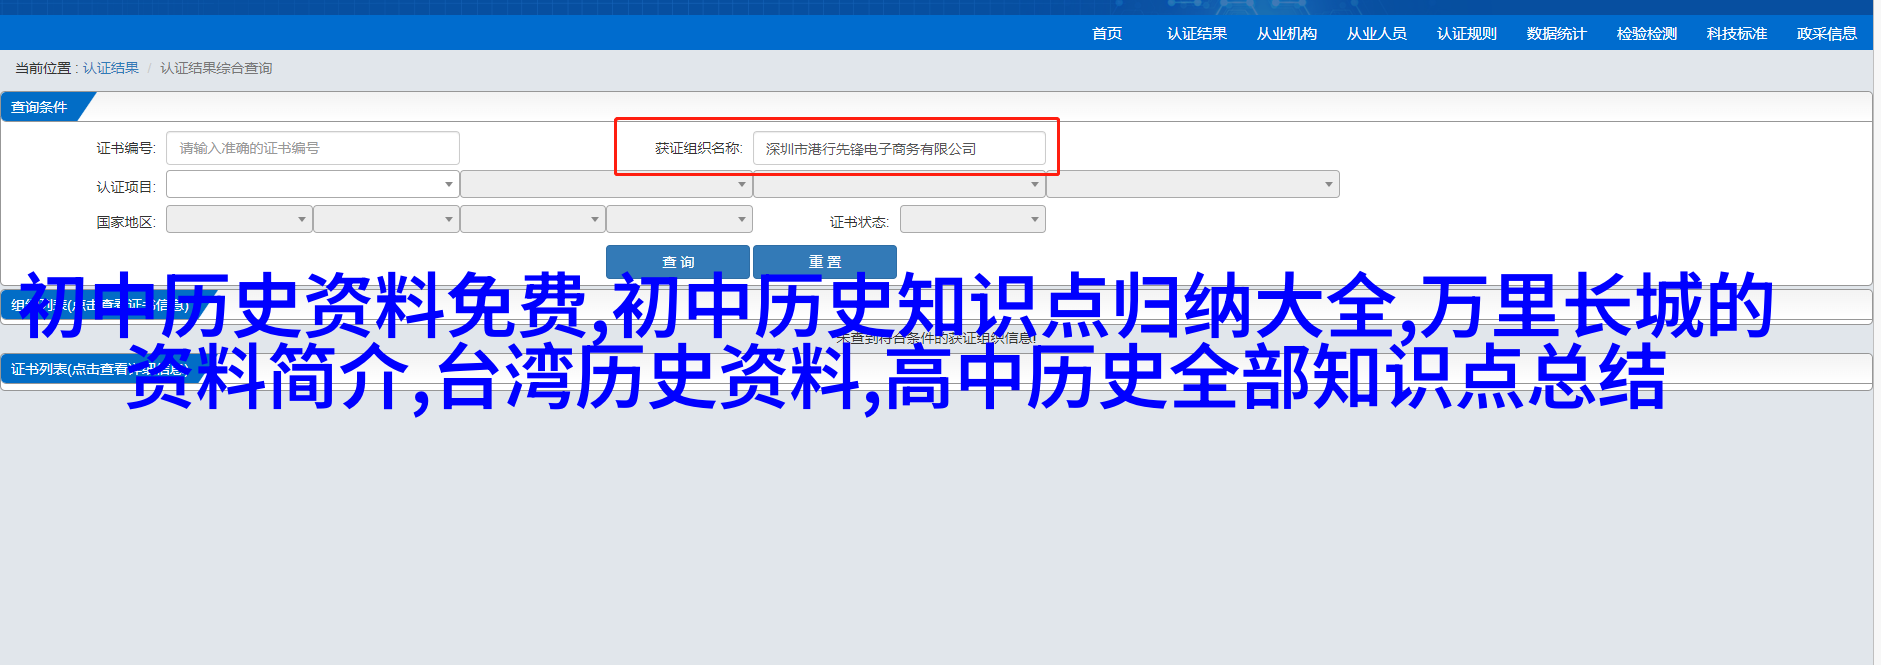
Task: Select 从业机构 in the navigation bar
Action: (x=1286, y=34)
